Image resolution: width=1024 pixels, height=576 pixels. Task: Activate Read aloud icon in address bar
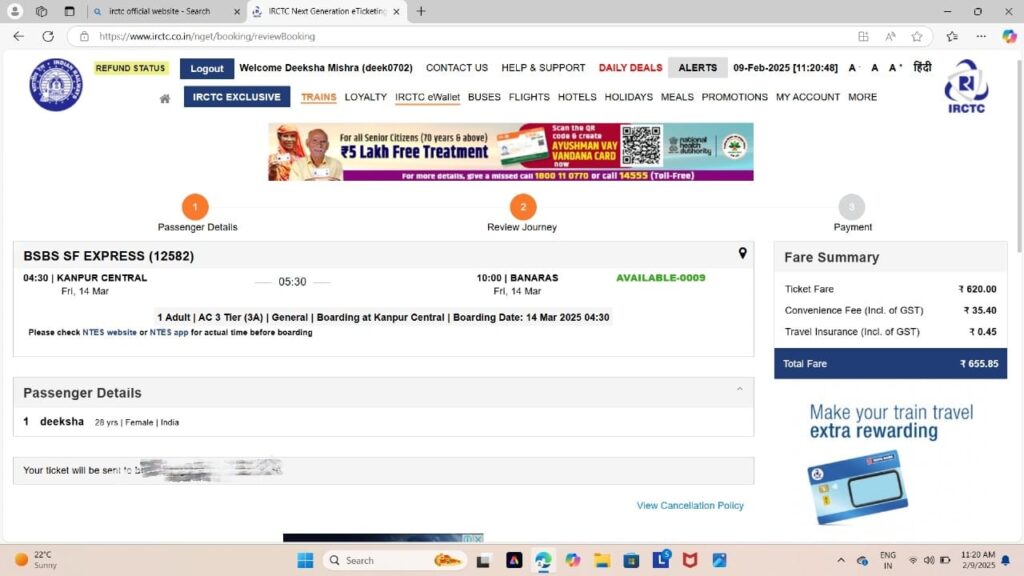[x=890, y=37]
